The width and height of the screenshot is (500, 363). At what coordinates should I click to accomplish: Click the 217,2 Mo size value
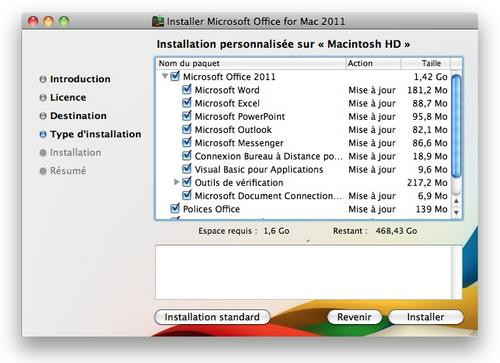click(x=427, y=183)
